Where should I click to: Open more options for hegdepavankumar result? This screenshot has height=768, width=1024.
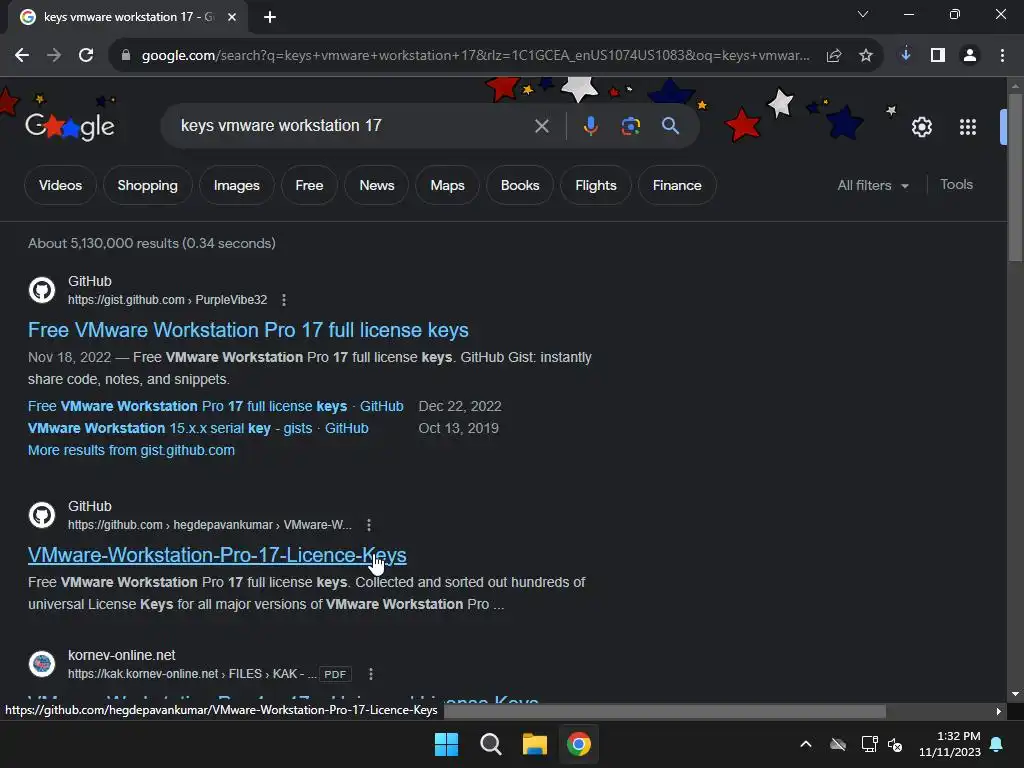[369, 525]
